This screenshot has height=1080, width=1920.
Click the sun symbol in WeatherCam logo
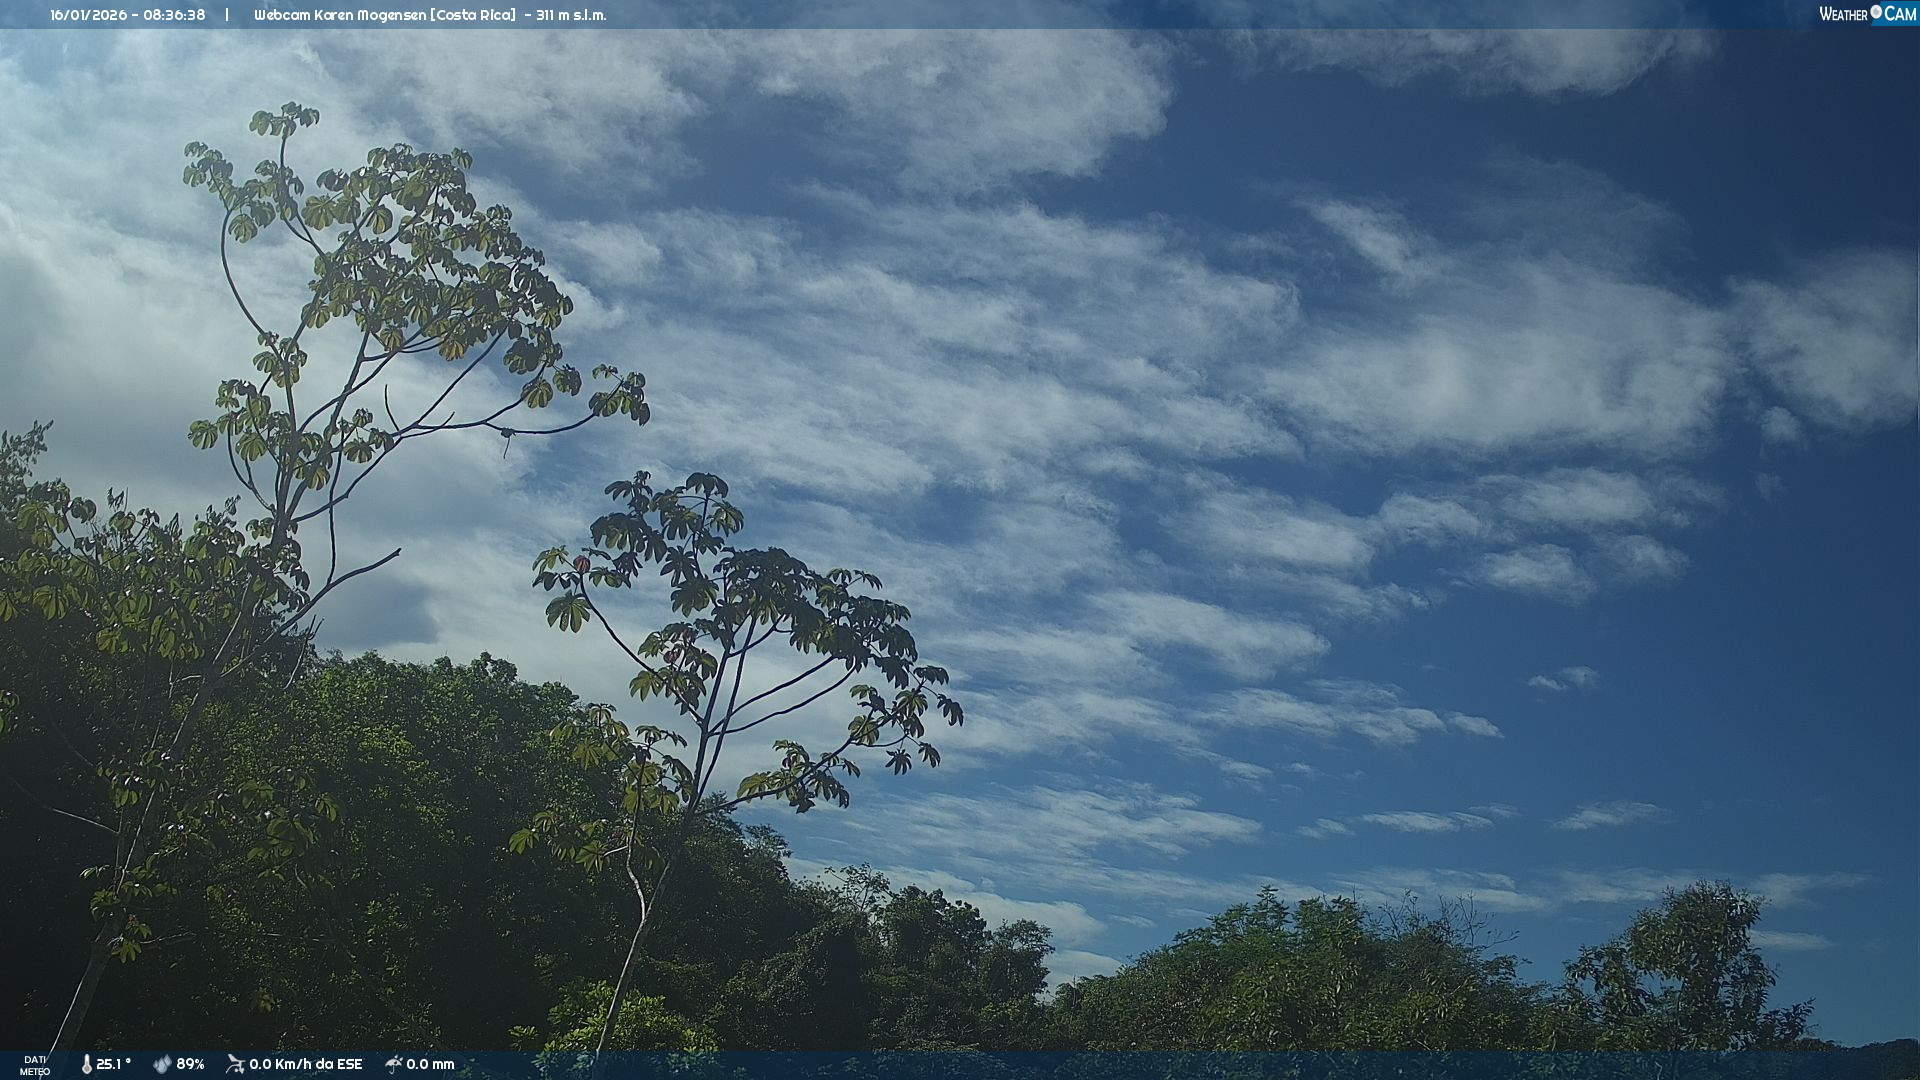[x=1876, y=11]
